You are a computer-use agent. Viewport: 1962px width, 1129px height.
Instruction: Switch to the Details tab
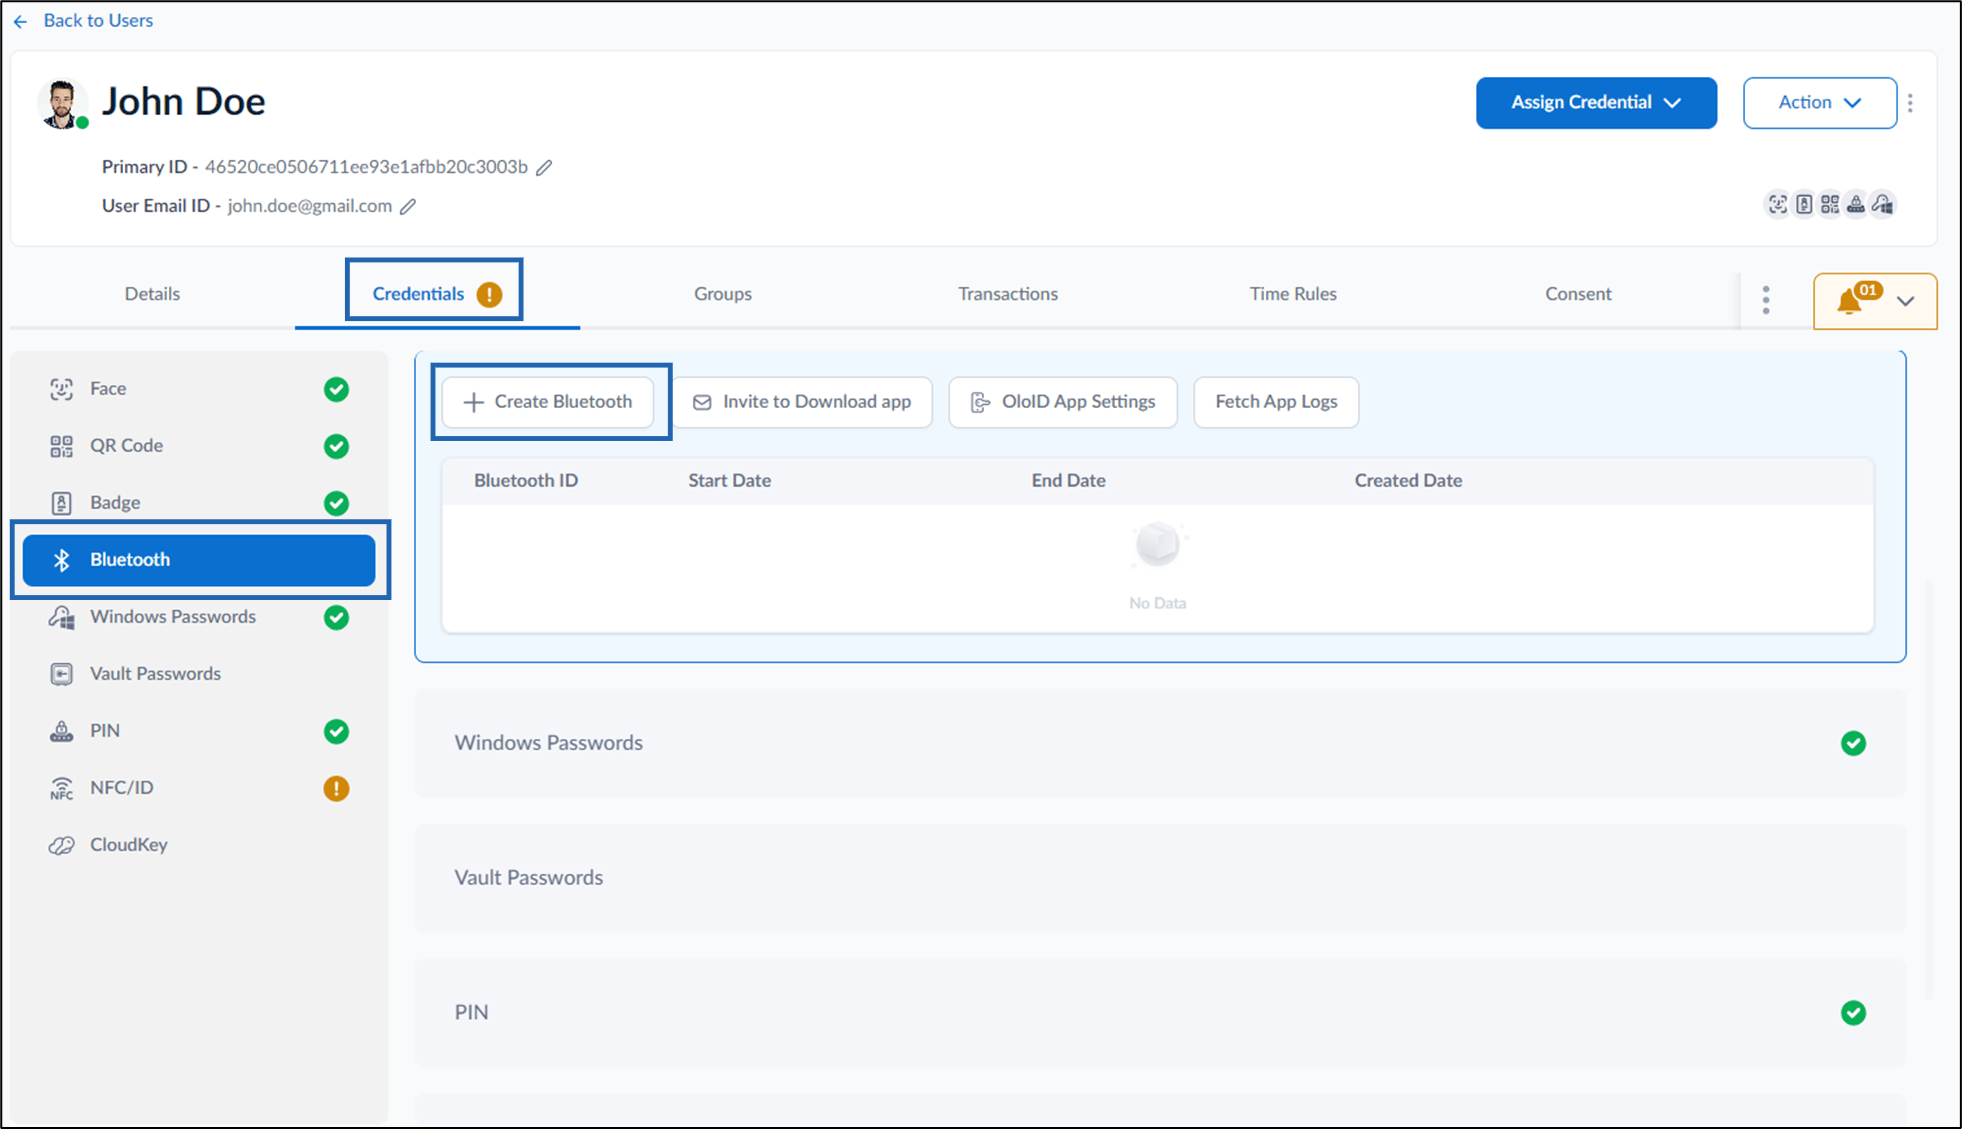point(152,294)
